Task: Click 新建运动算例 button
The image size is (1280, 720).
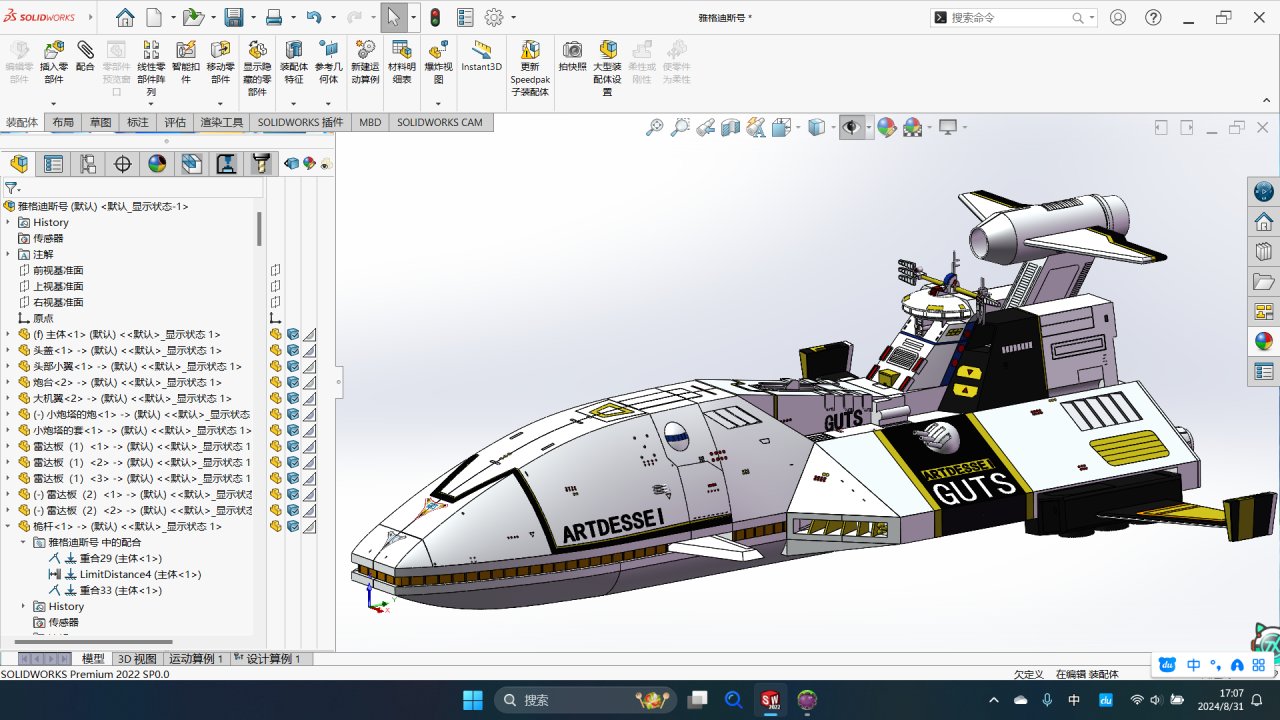Action: click(365, 50)
